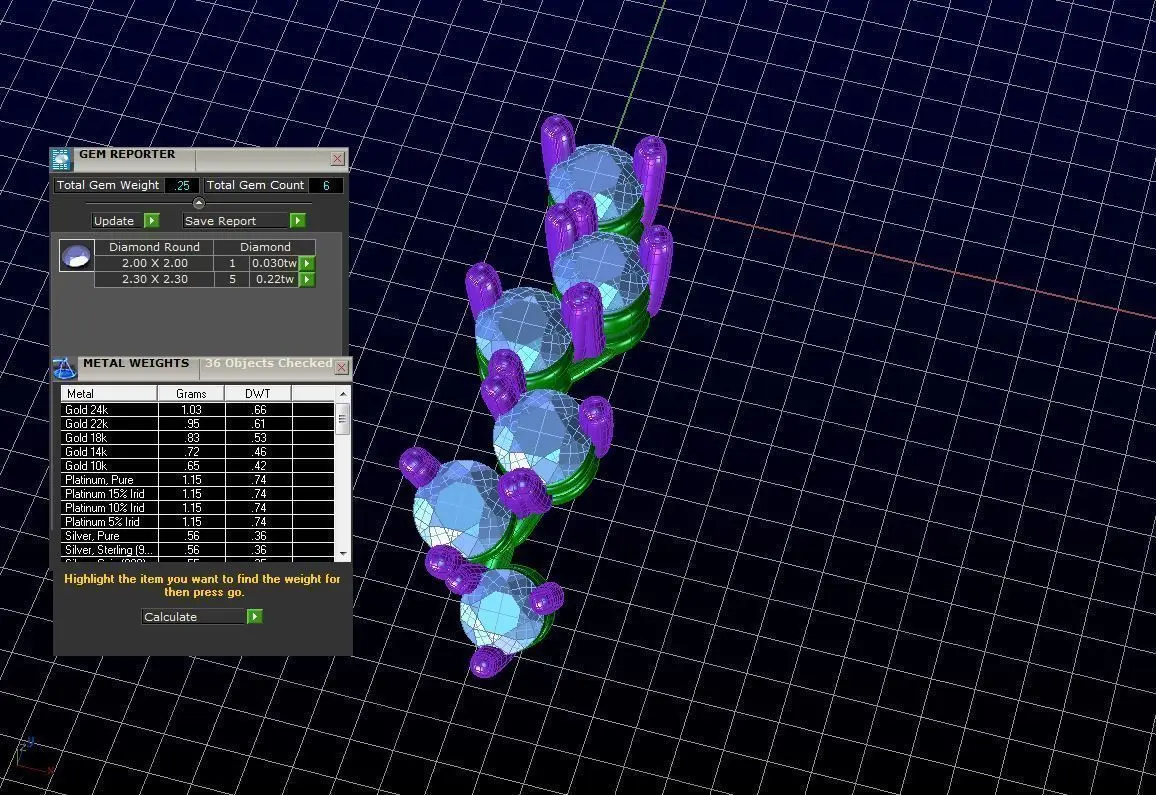Click the green arrow beside Save Report
This screenshot has width=1156, height=795.
coord(297,221)
